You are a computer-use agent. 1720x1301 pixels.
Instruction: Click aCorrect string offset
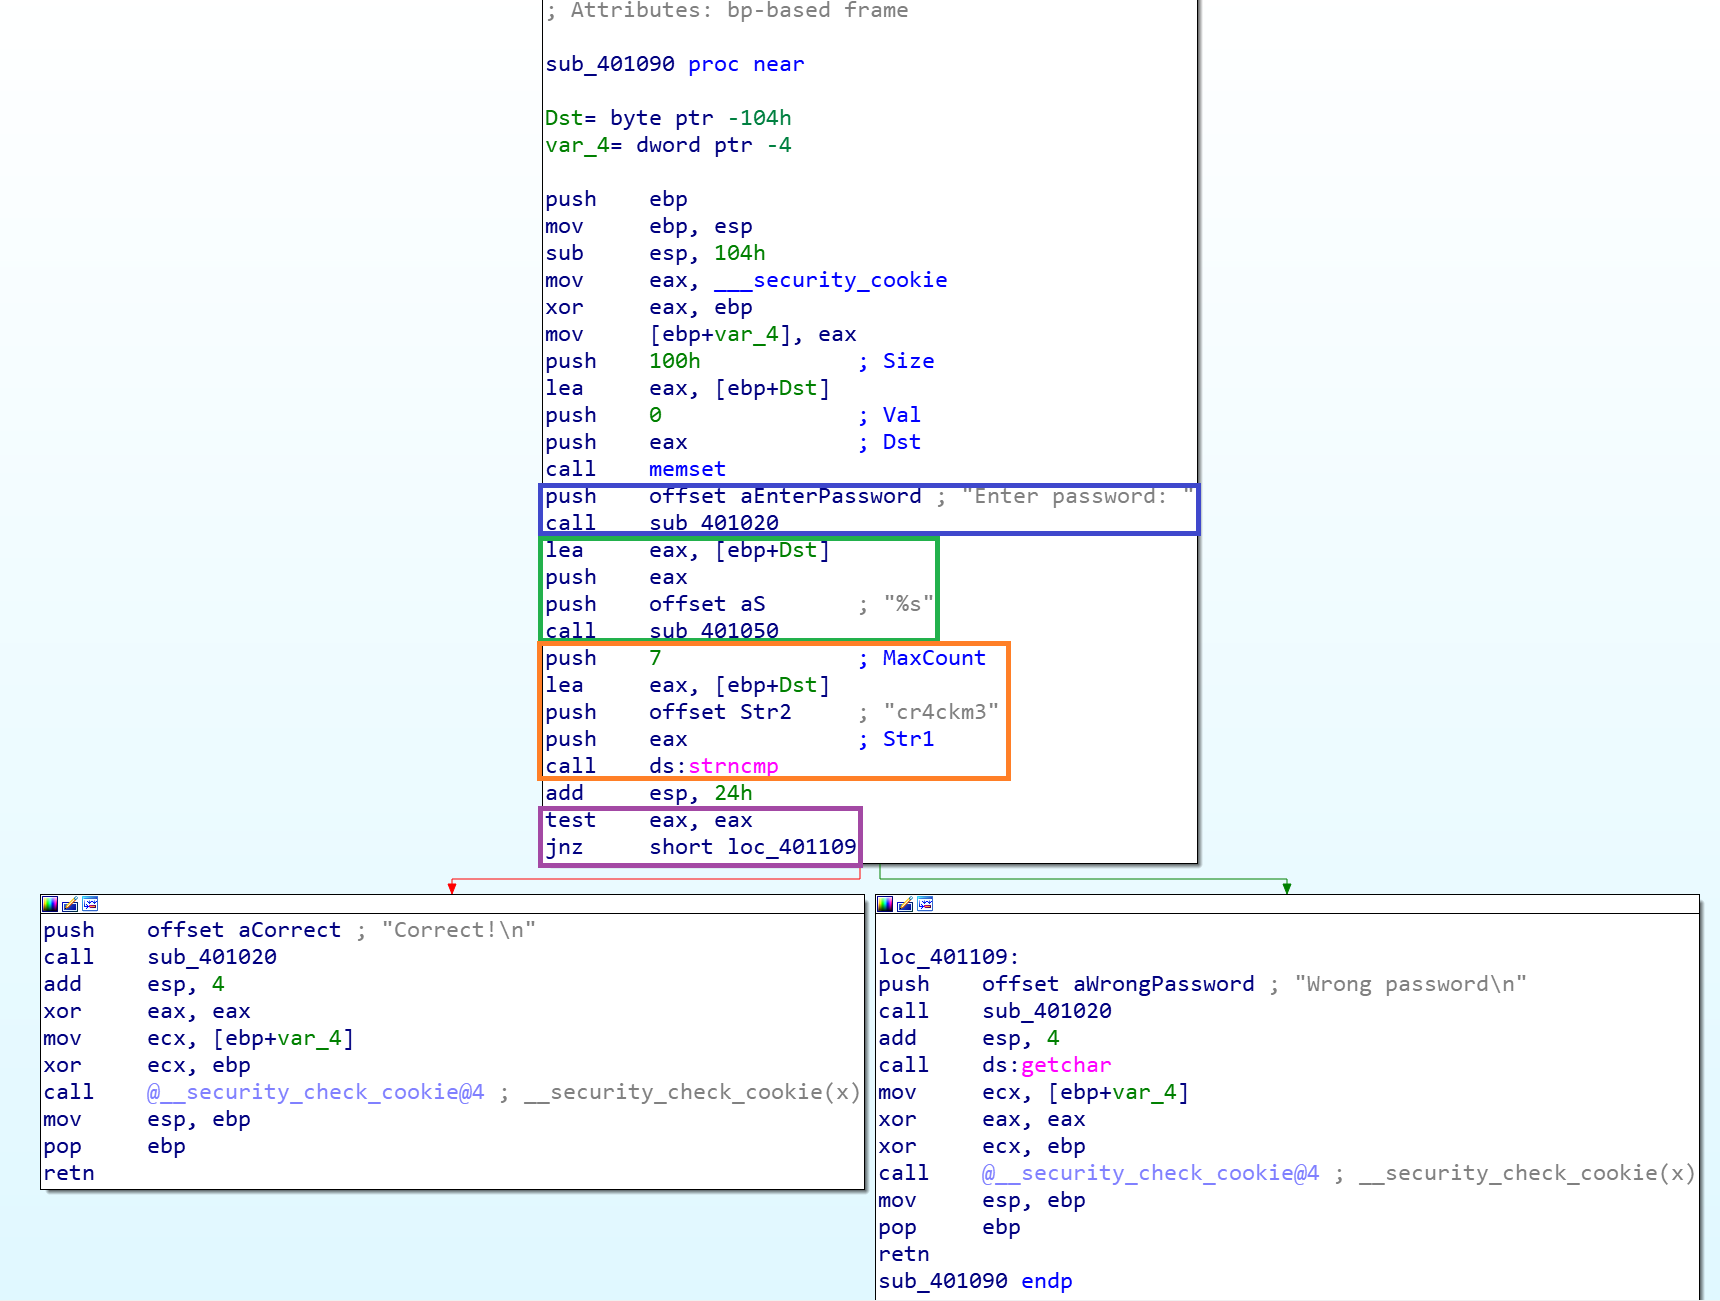click(x=289, y=930)
